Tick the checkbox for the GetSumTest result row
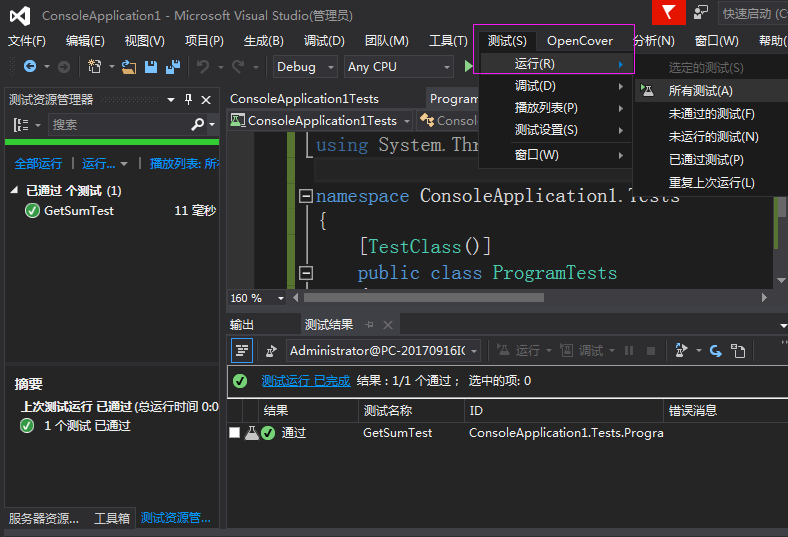This screenshot has height=537, width=788. (x=234, y=433)
